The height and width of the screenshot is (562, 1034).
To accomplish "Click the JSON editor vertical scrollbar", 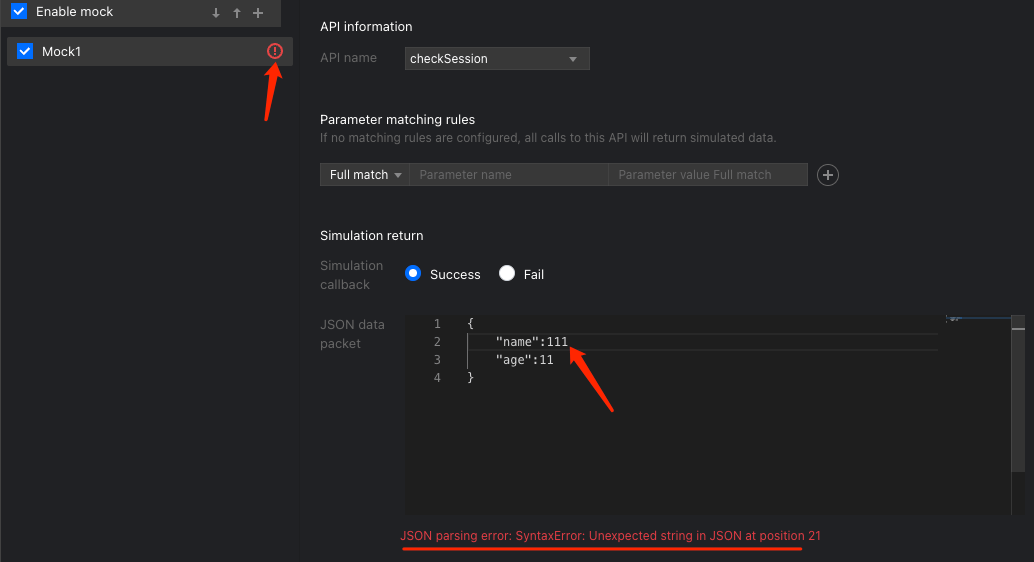I will [x=1017, y=400].
